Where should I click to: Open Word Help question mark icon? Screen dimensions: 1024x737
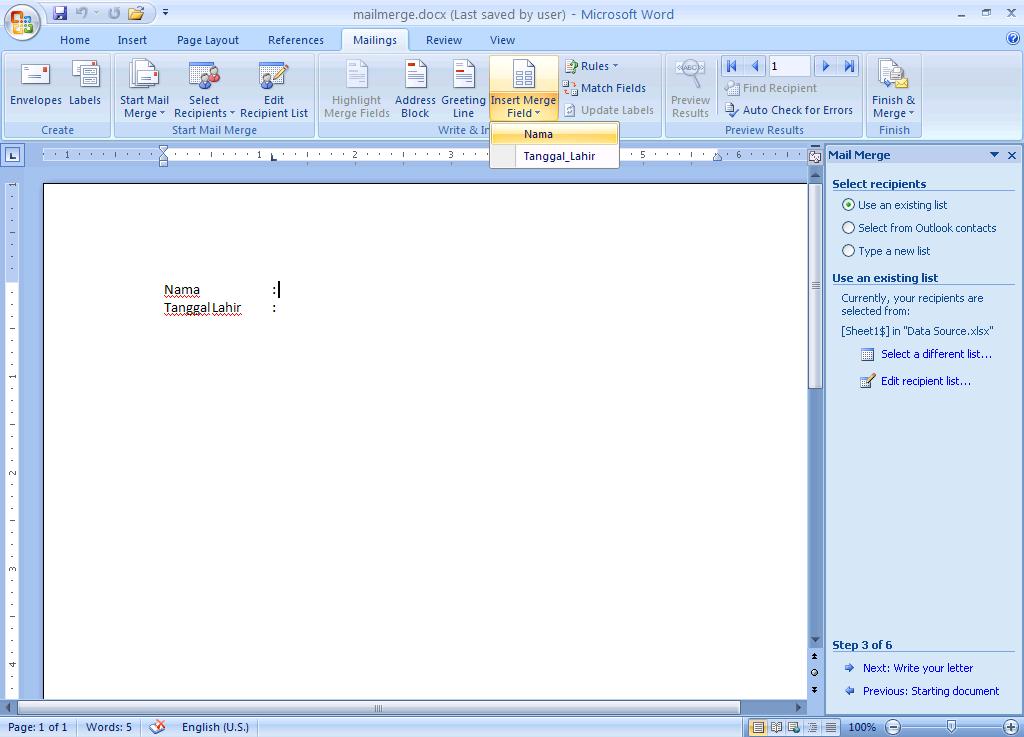(x=1012, y=39)
